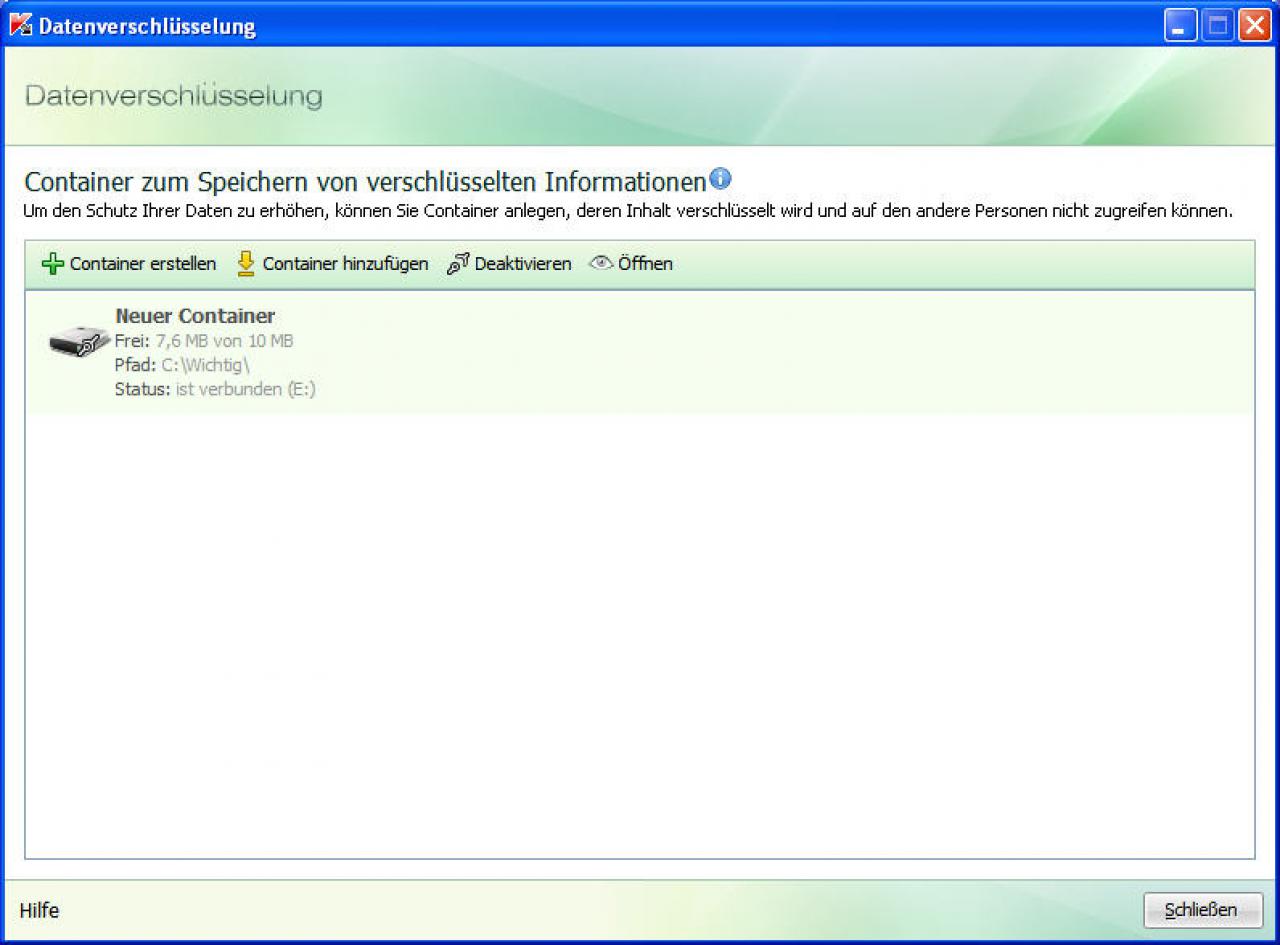
Task: Click the eye icon next to Öffnen
Action: click(x=600, y=264)
